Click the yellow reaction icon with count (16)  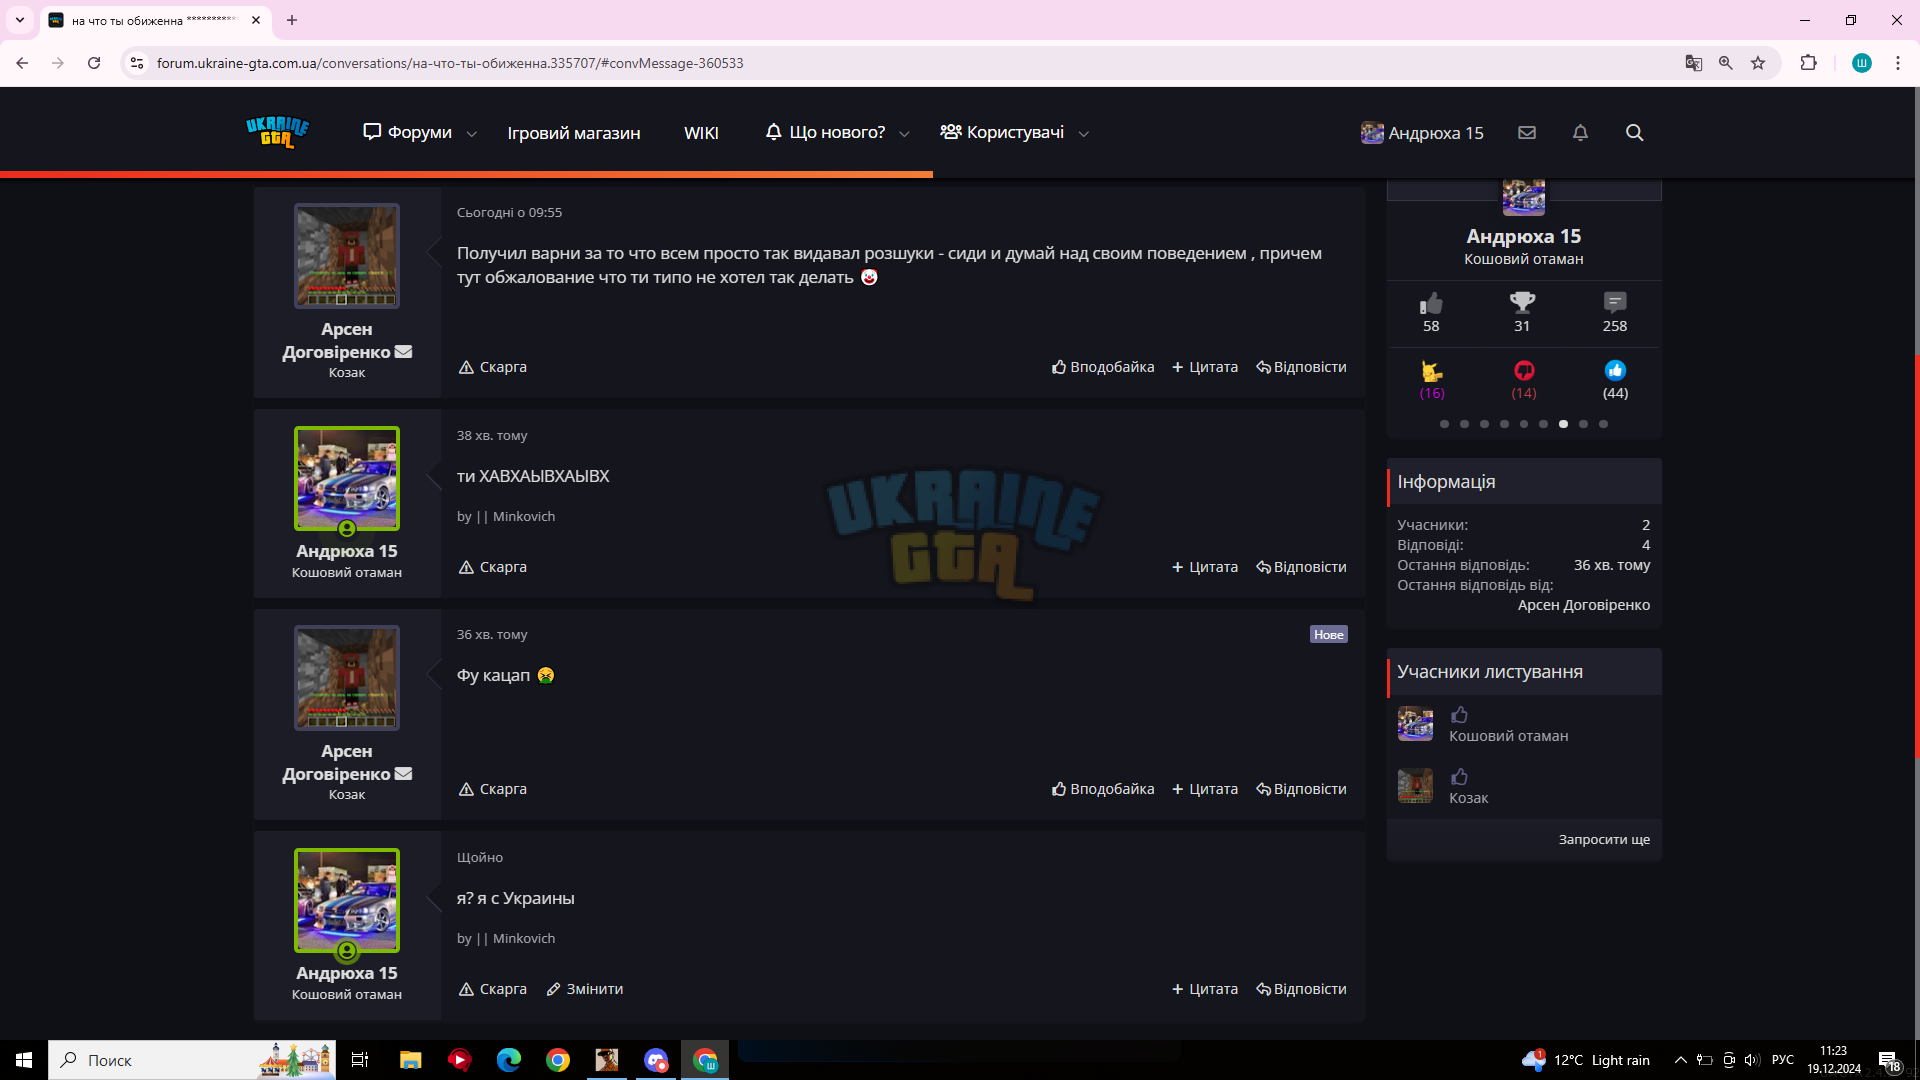coord(1432,371)
